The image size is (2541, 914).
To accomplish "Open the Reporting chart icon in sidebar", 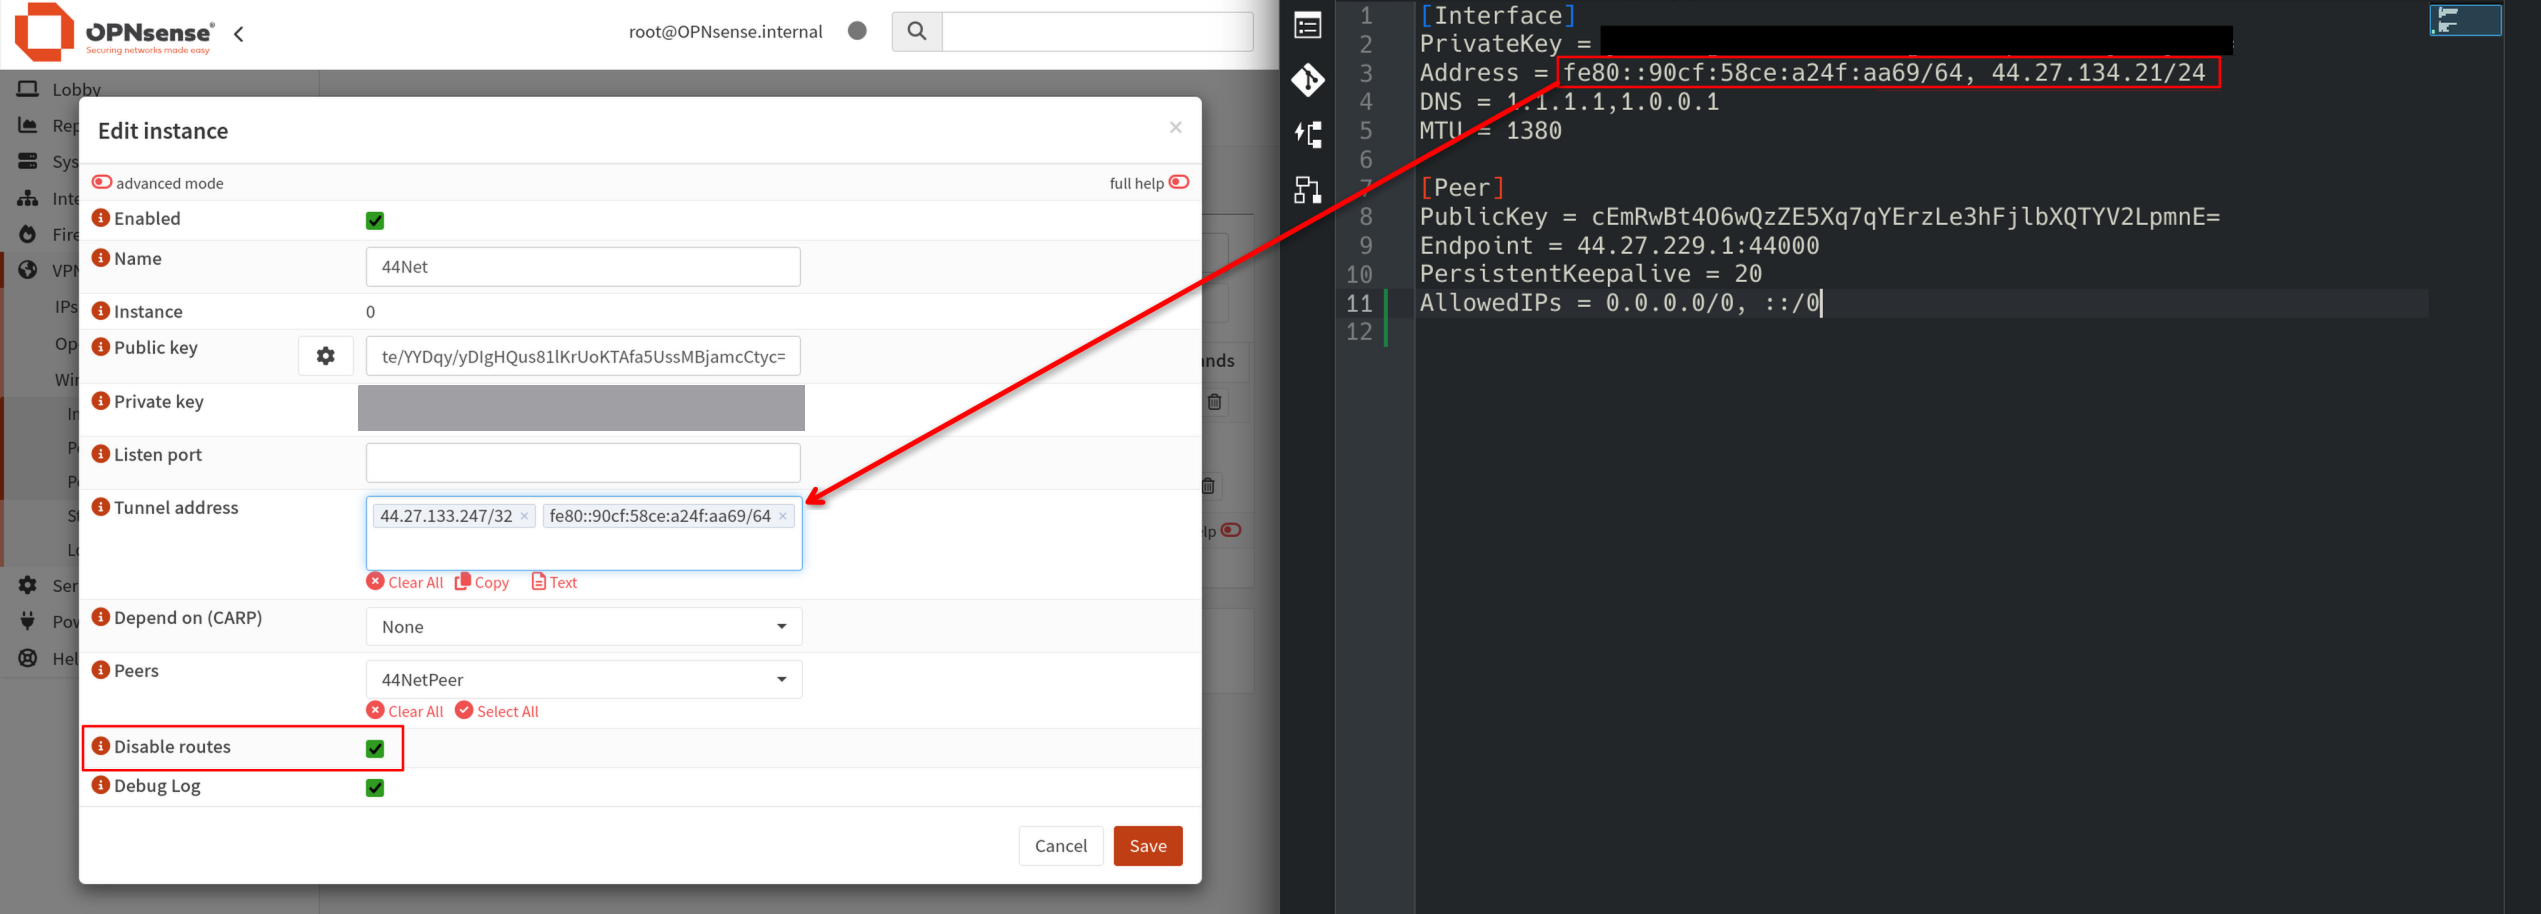I will pos(28,125).
